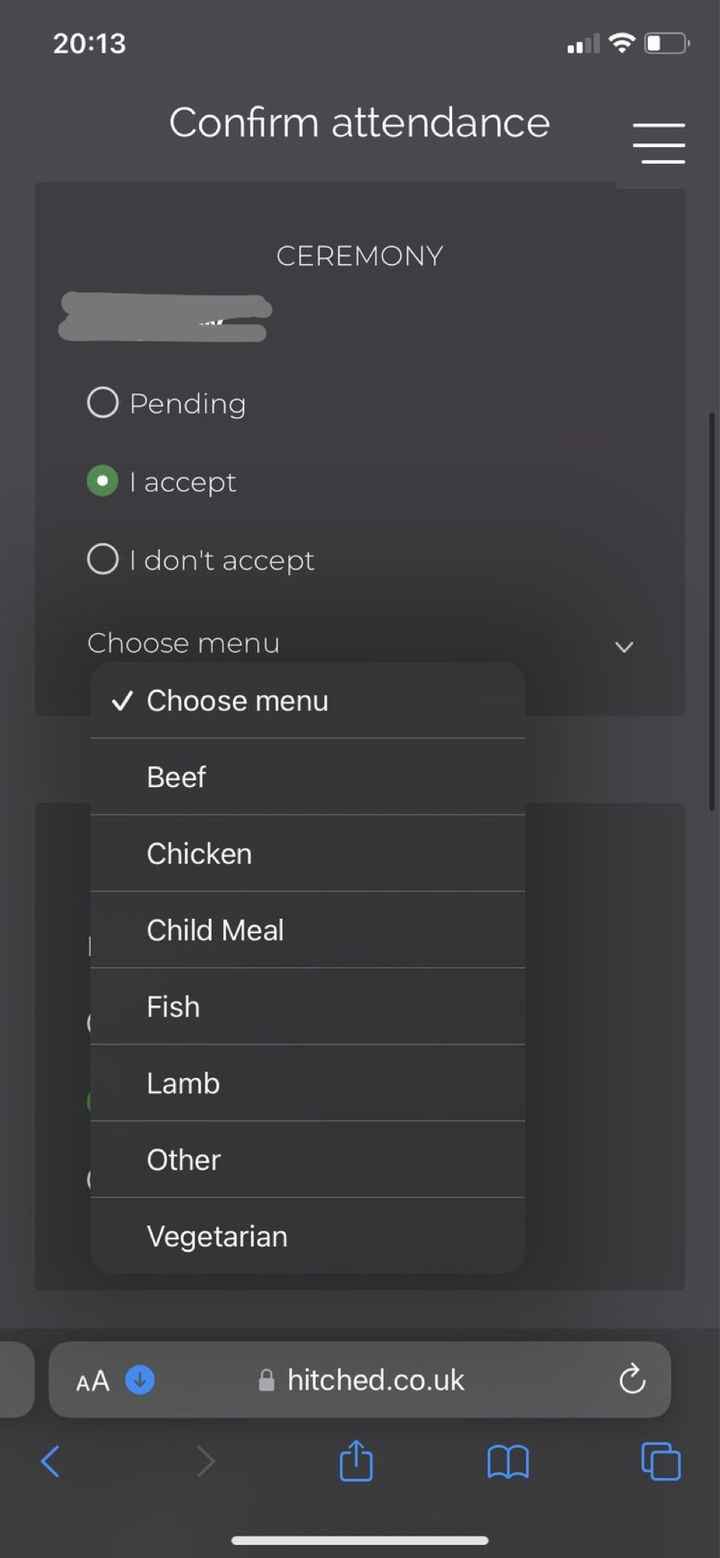
Task: Choose the I don't accept option
Action: [x=102, y=558]
